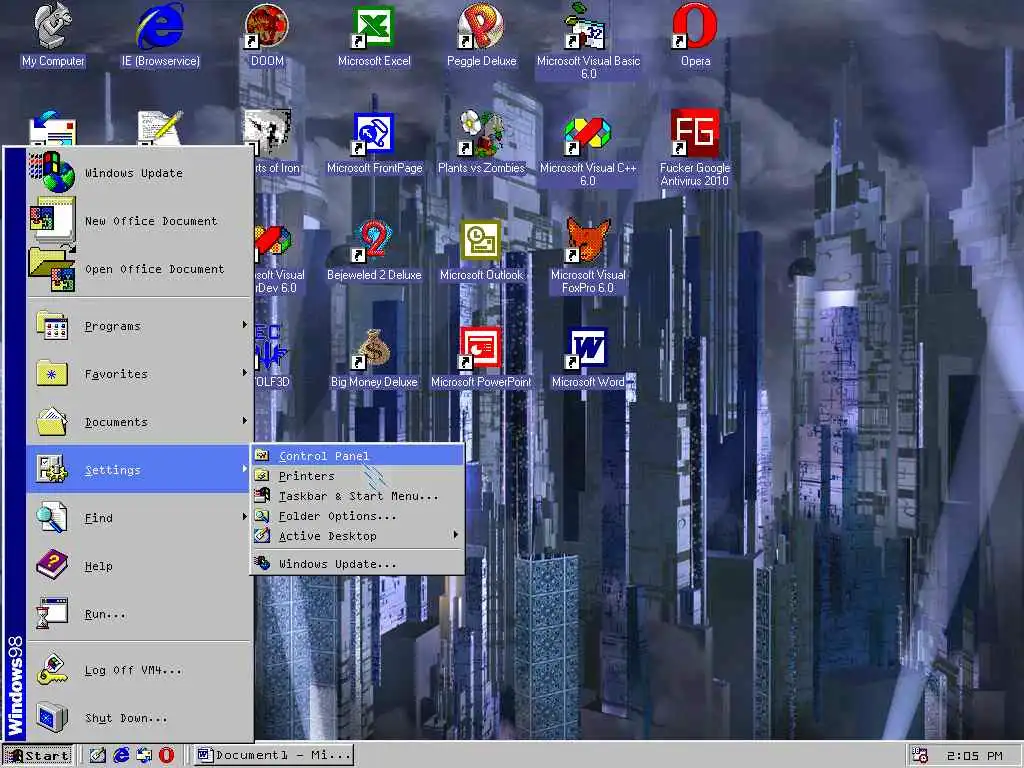
Task: Open Control Panel from Settings submenu
Action: pos(357,456)
